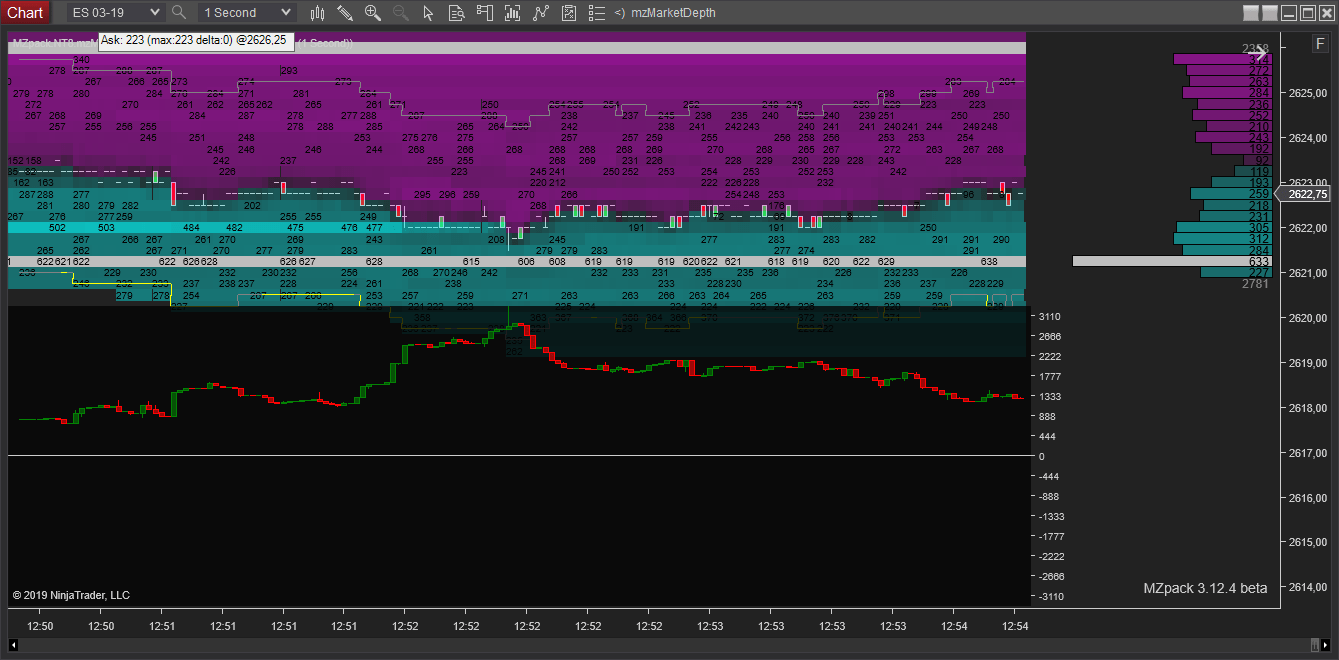Open the strategies line-graph icon
The width and height of the screenshot is (1339, 660).
(x=541, y=13)
